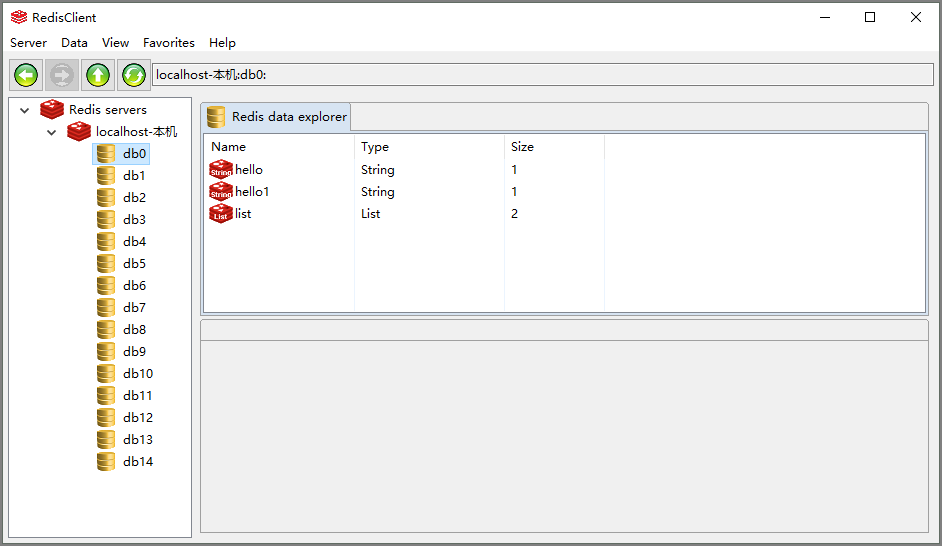Collapse the localhost-本机 server node

pos(52,132)
